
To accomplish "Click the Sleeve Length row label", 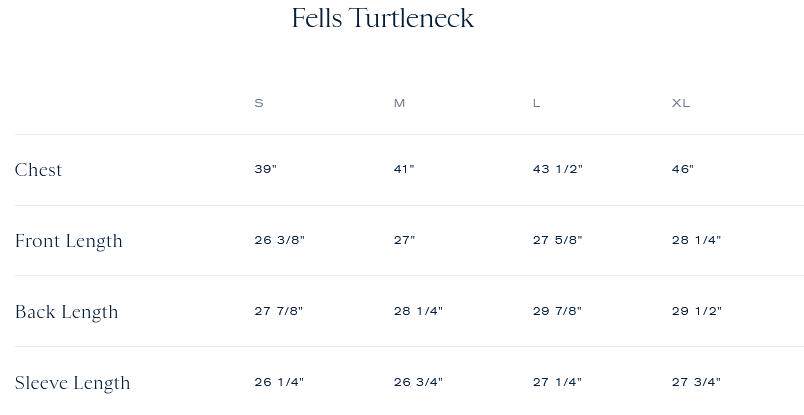I will [x=72, y=383].
